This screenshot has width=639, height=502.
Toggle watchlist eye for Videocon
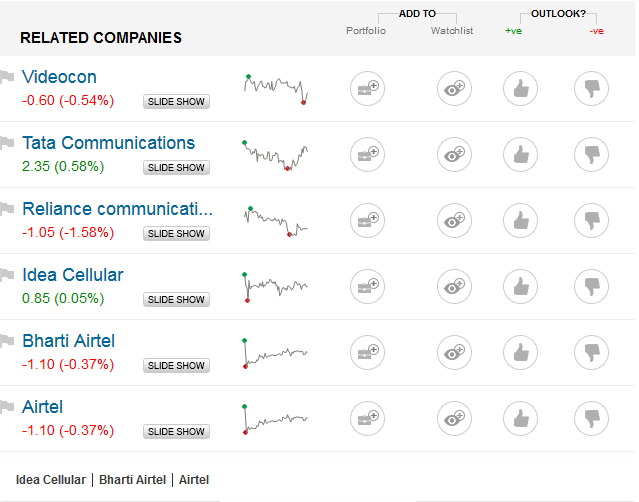[x=455, y=89]
